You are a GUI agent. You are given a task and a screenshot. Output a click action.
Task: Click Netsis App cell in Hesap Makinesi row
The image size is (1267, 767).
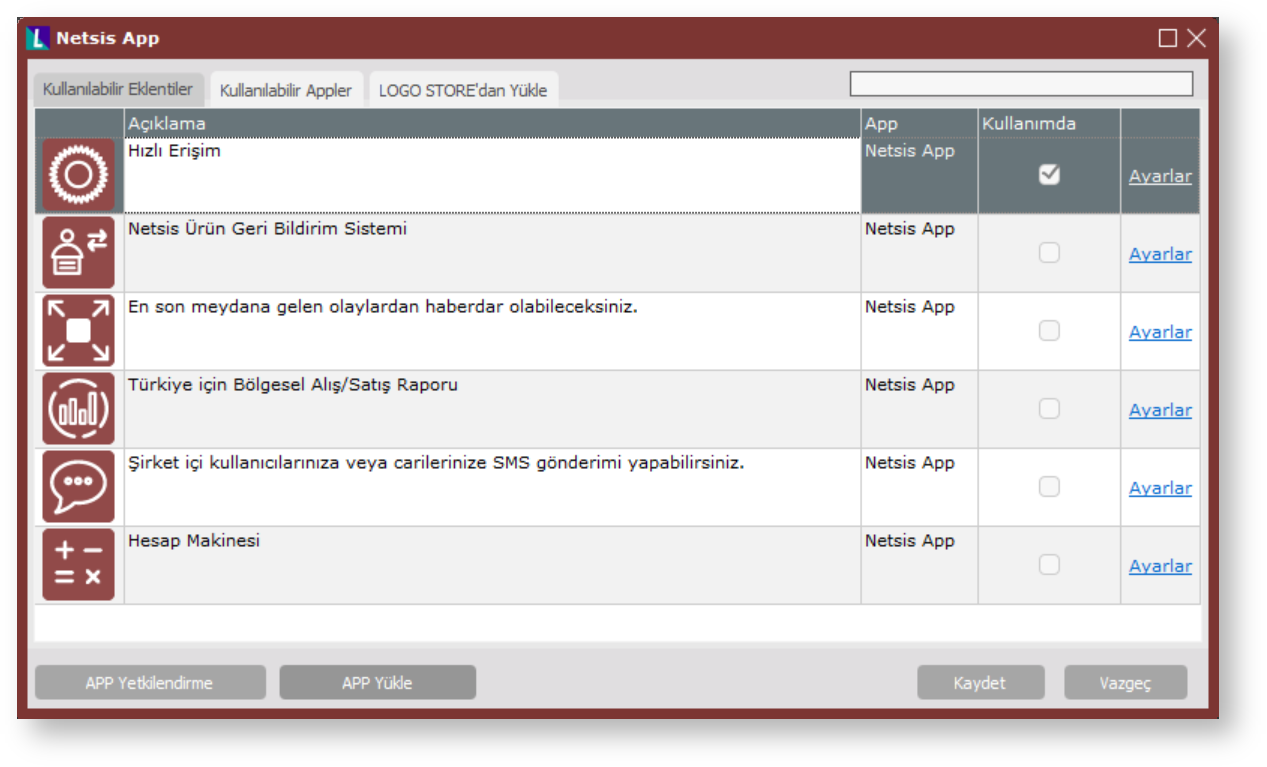click(919, 565)
